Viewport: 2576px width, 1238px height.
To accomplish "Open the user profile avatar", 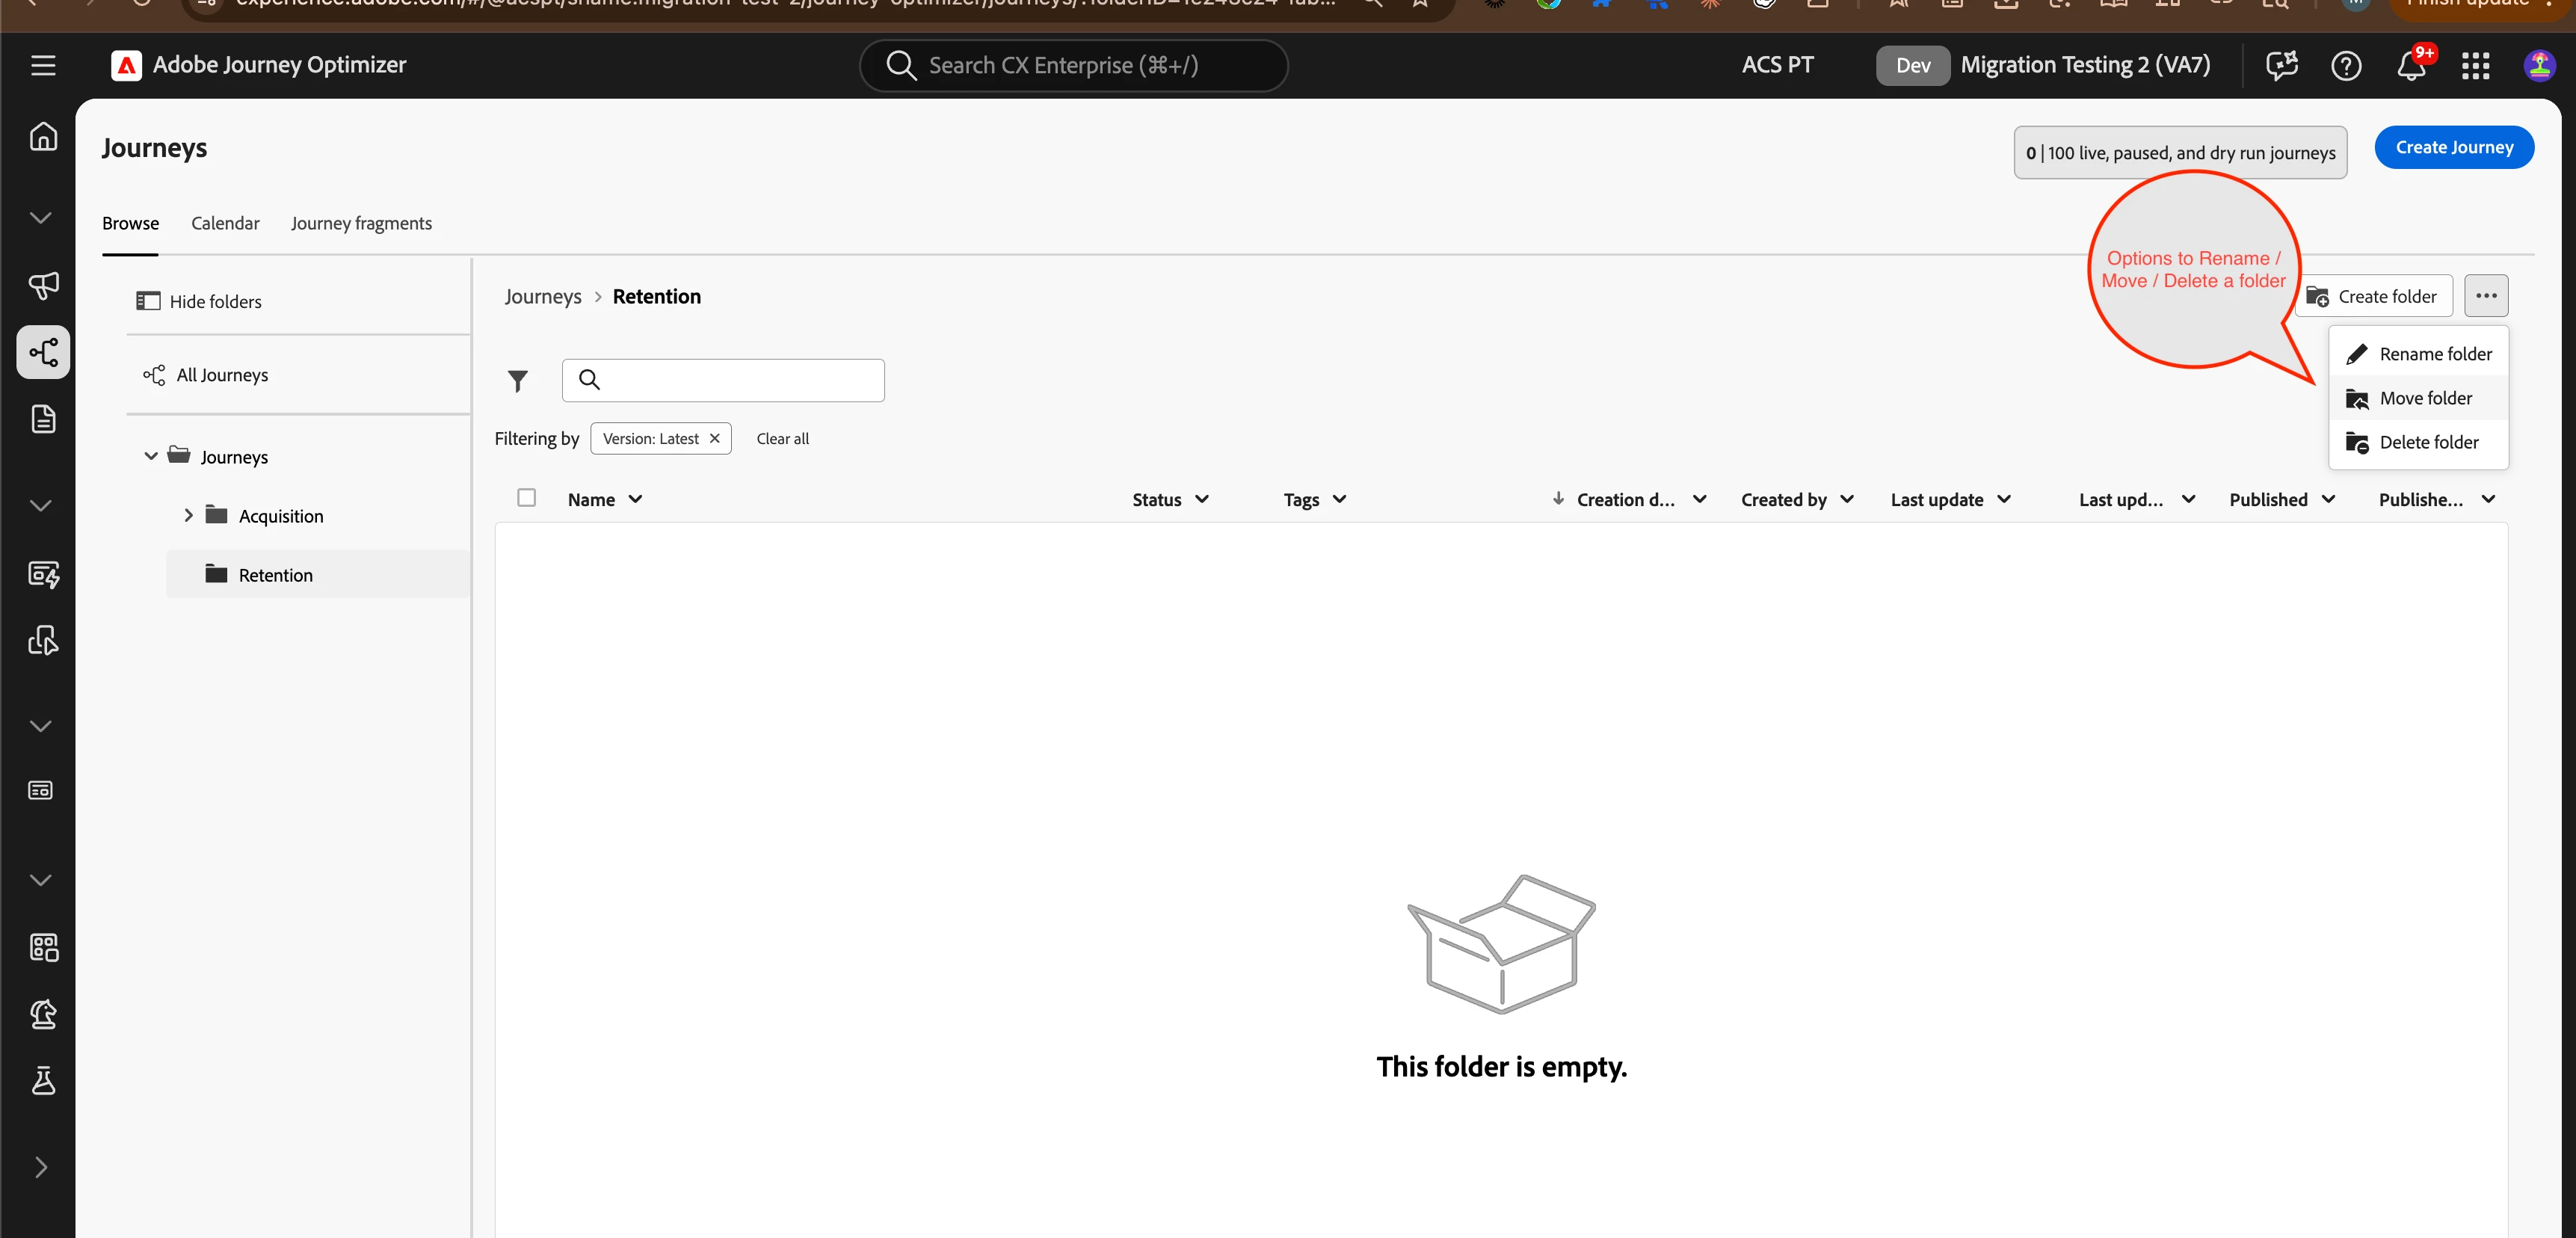I will point(2539,65).
